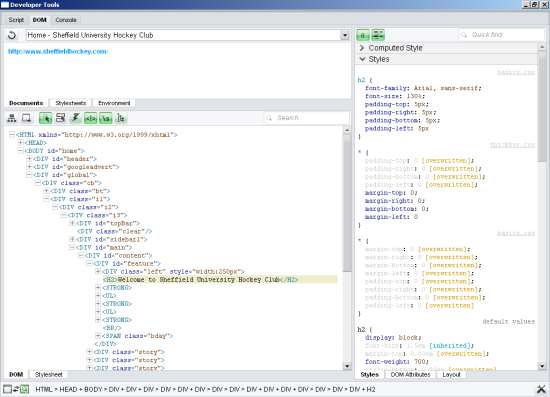Click the DOM tree scroll-down arrow
This screenshot has width=550, height=397.
tap(347, 366)
